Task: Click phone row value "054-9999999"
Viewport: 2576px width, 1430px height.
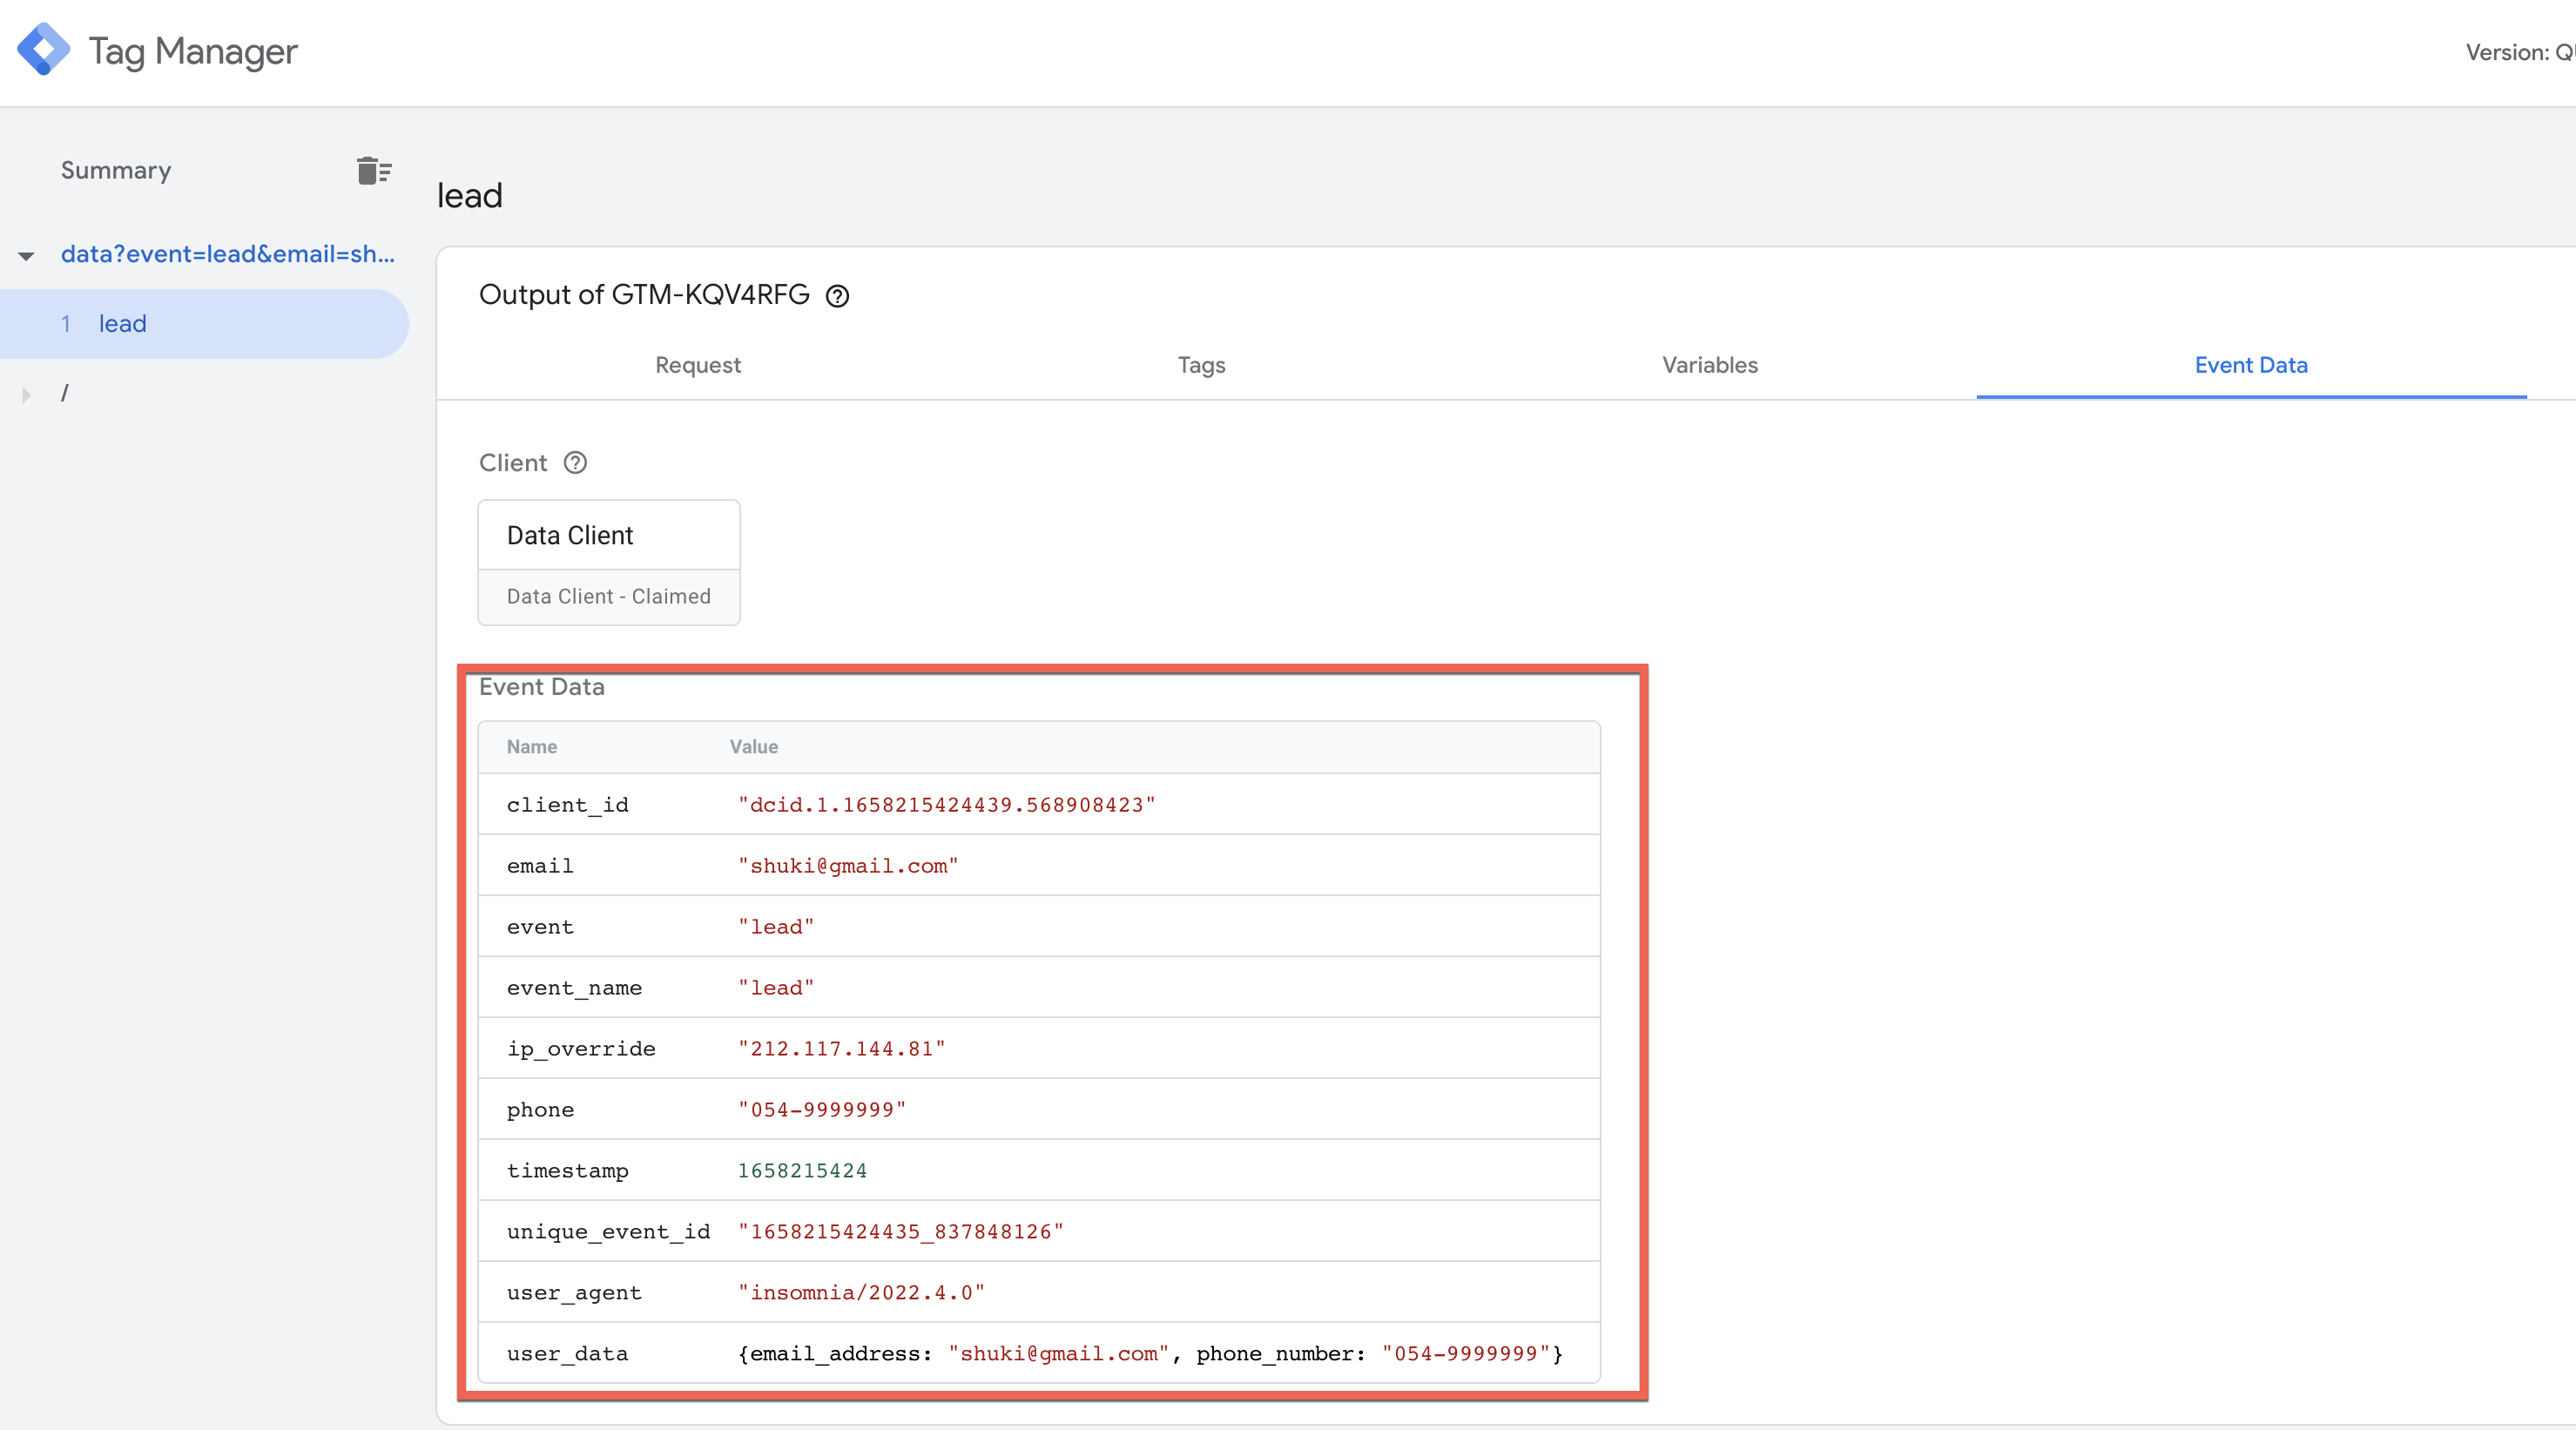Action: click(x=822, y=1110)
